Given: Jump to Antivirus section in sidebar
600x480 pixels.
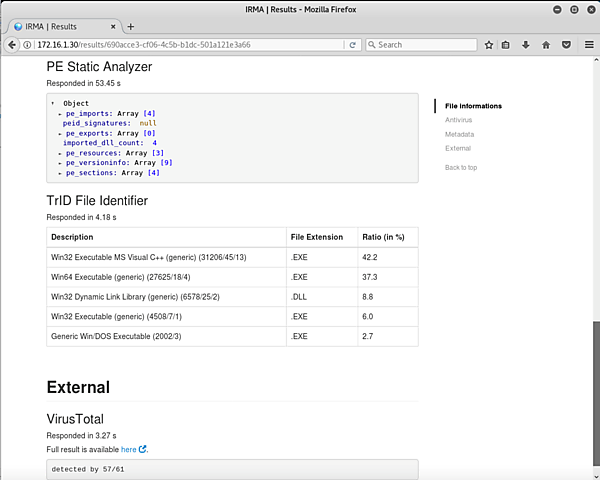Looking at the screenshot, I should point(458,120).
